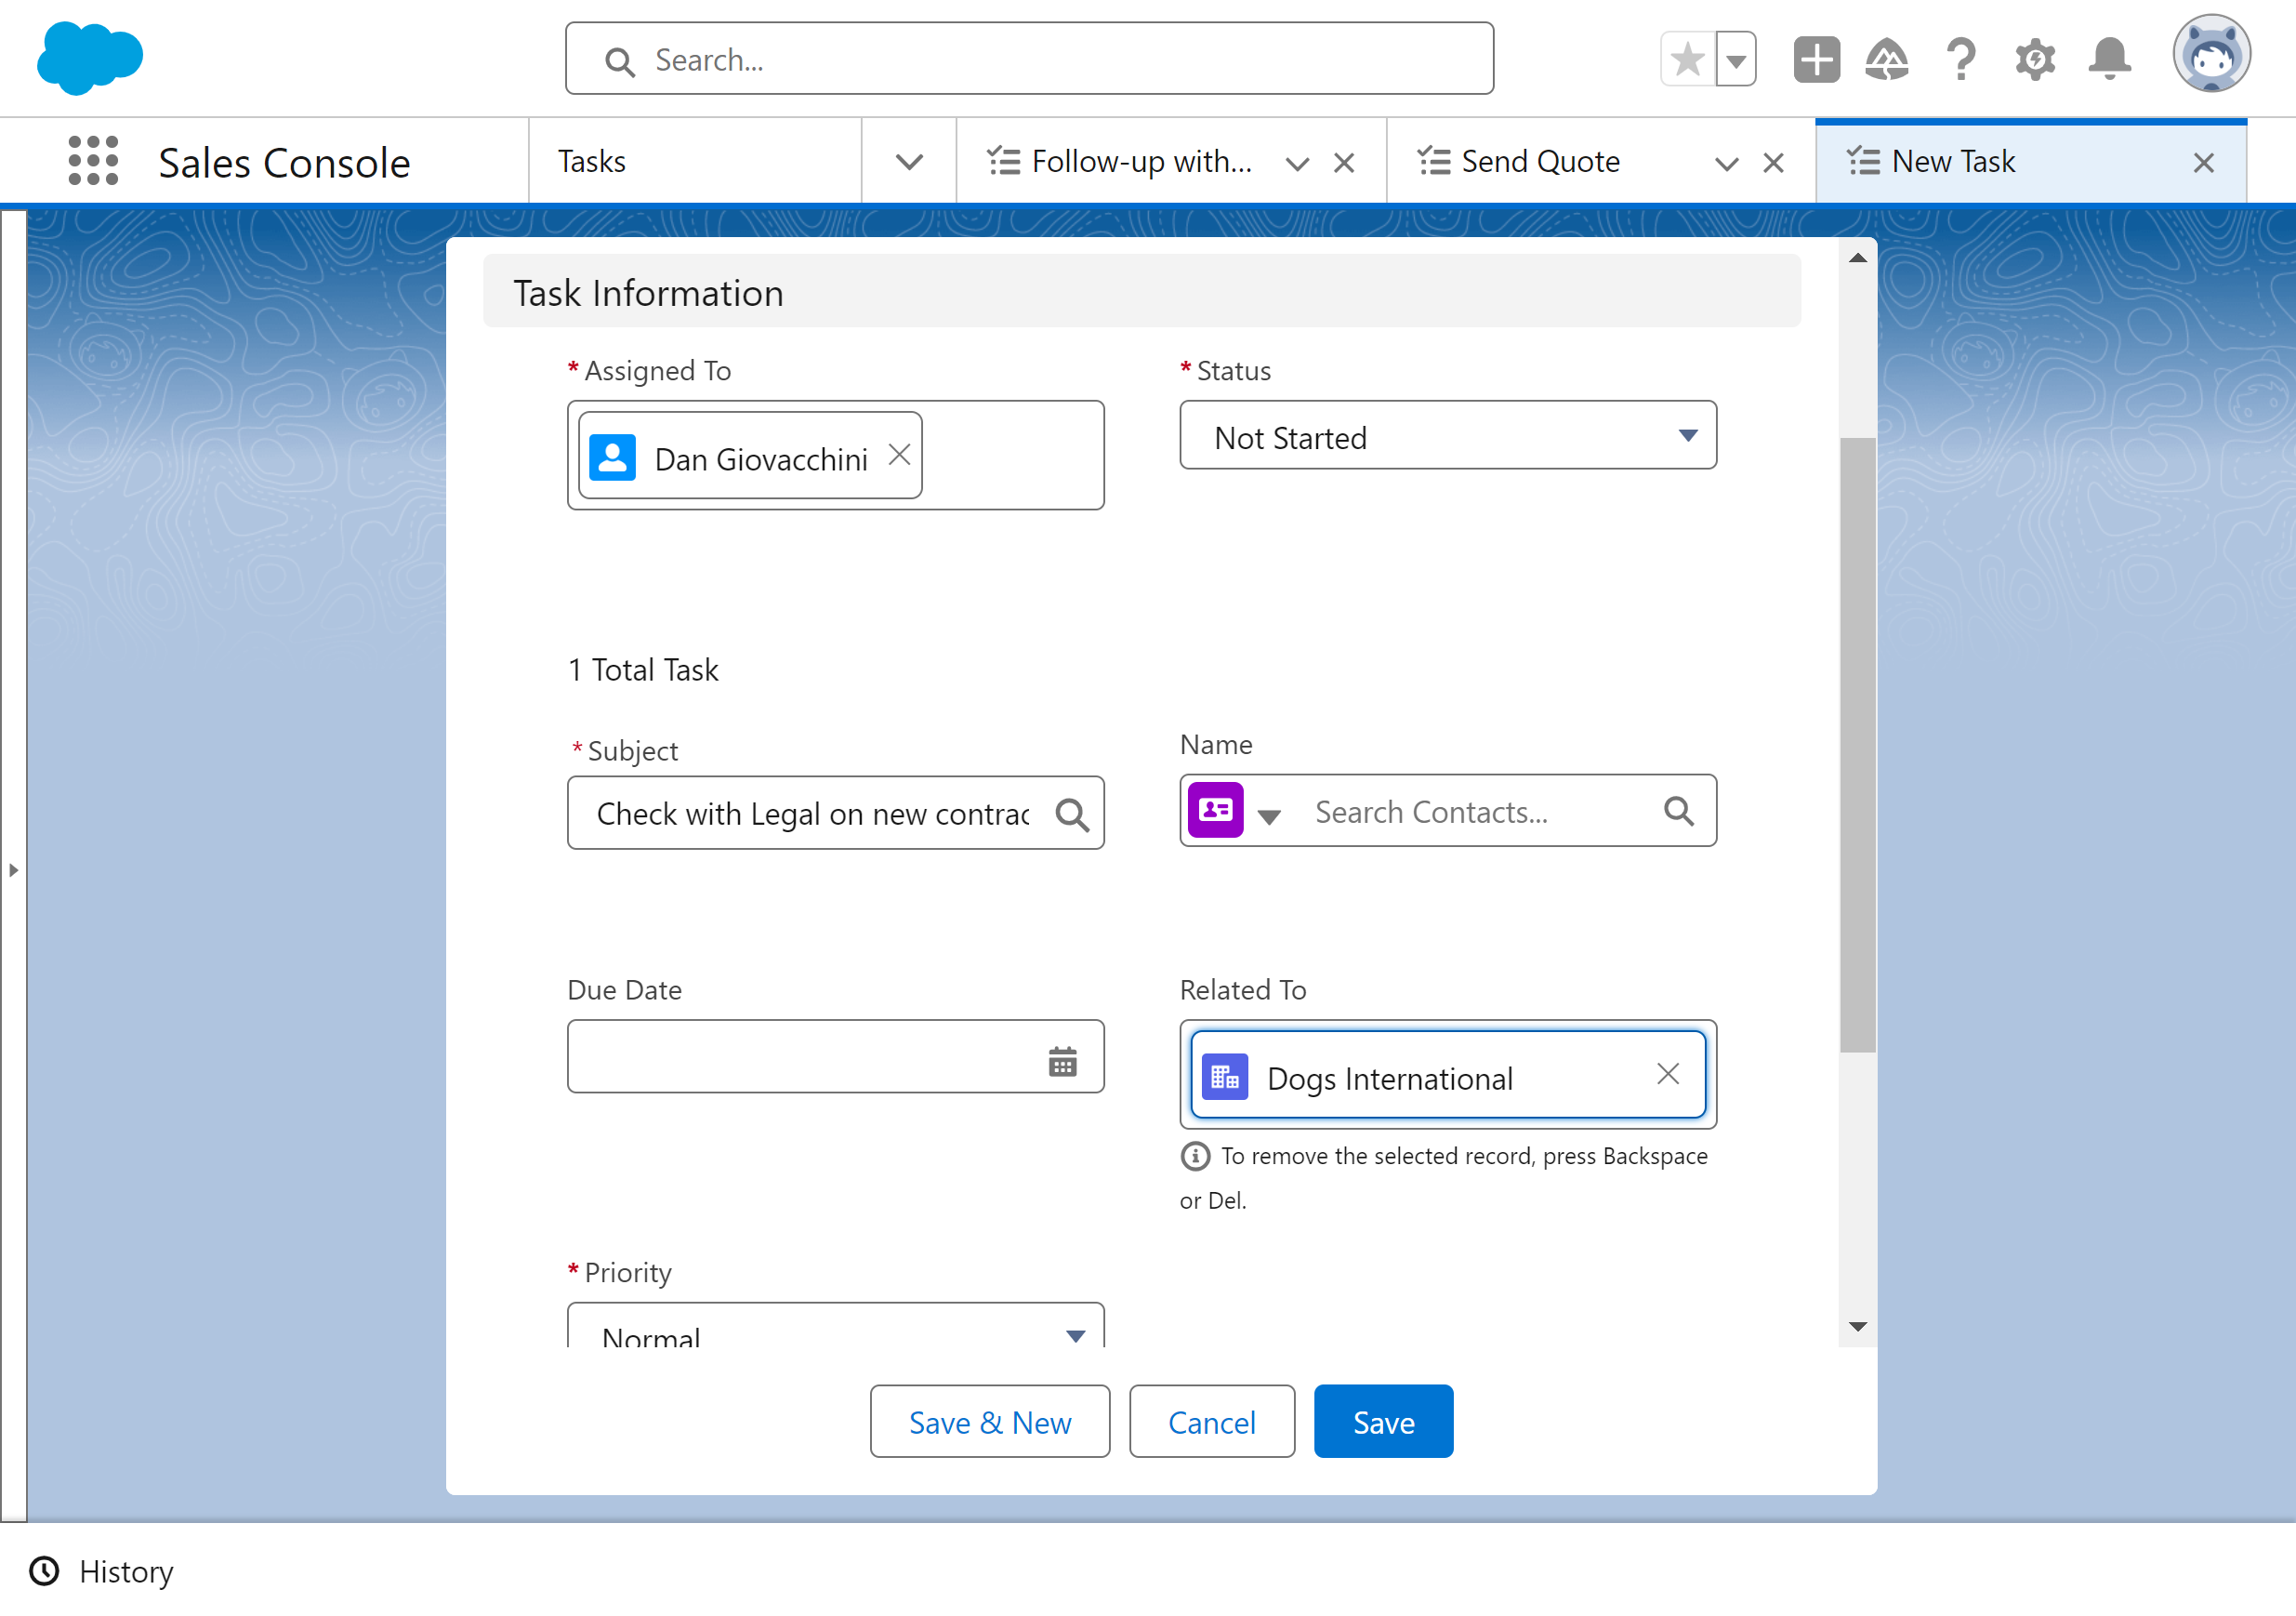2296x1616 pixels.
Task: Open the Priority Normal dropdown
Action: click(x=835, y=1327)
